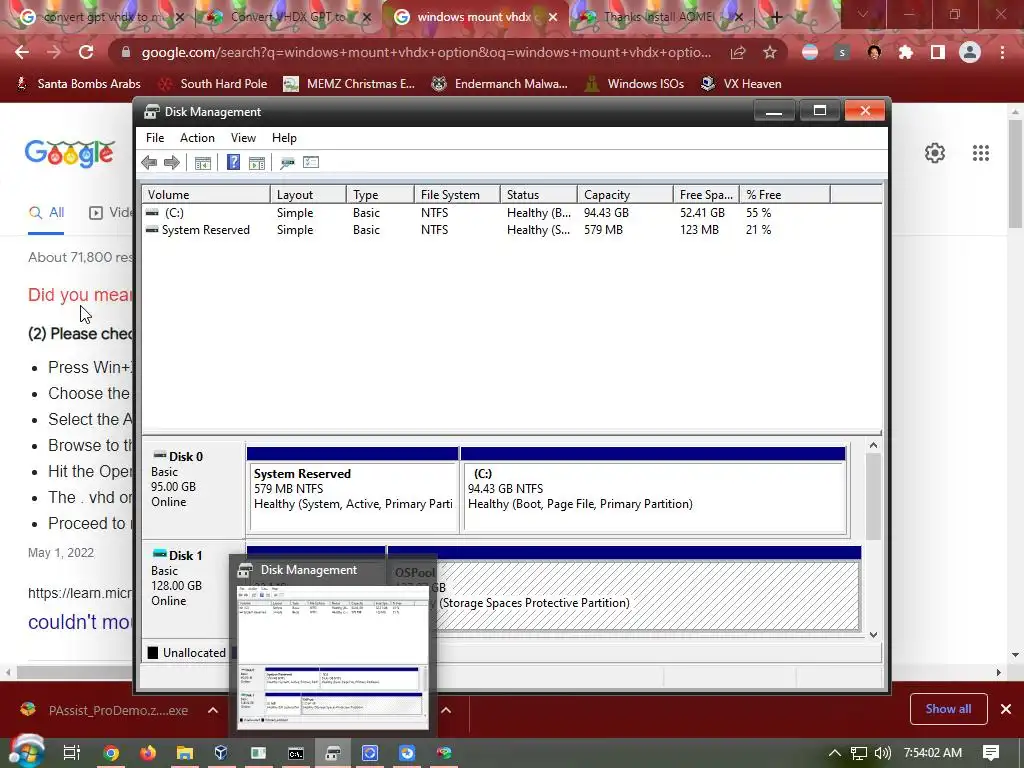Open the Chrome tab search dropdown
Image resolution: width=1024 pixels, height=768 pixels.
coord(863,14)
